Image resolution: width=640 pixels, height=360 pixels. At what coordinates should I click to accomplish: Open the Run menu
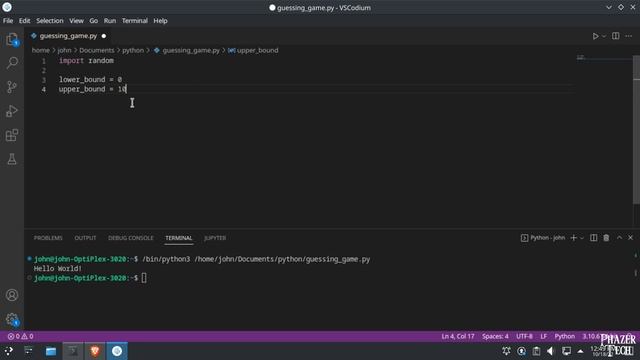[x=110, y=20]
